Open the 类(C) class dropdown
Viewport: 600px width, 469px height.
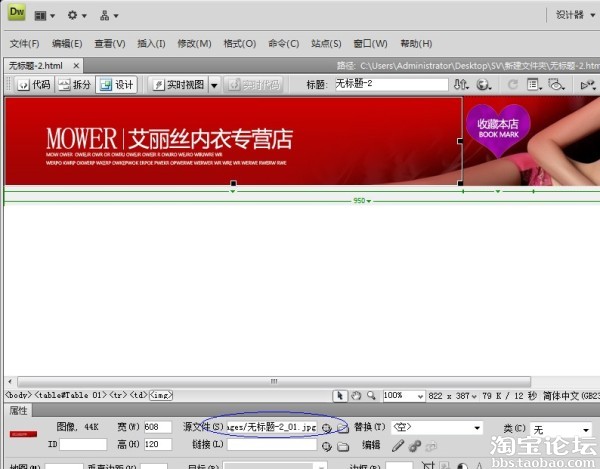click(561, 430)
